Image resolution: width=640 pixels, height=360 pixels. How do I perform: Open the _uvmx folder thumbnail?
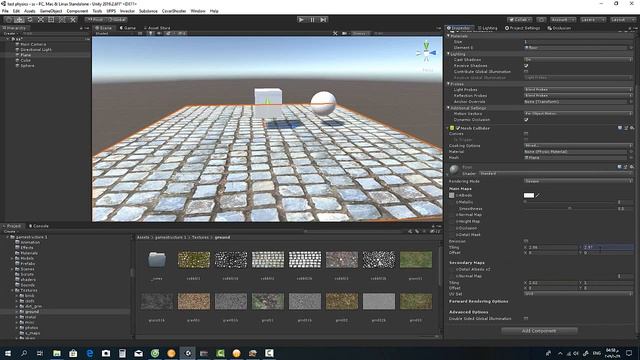(x=157, y=260)
